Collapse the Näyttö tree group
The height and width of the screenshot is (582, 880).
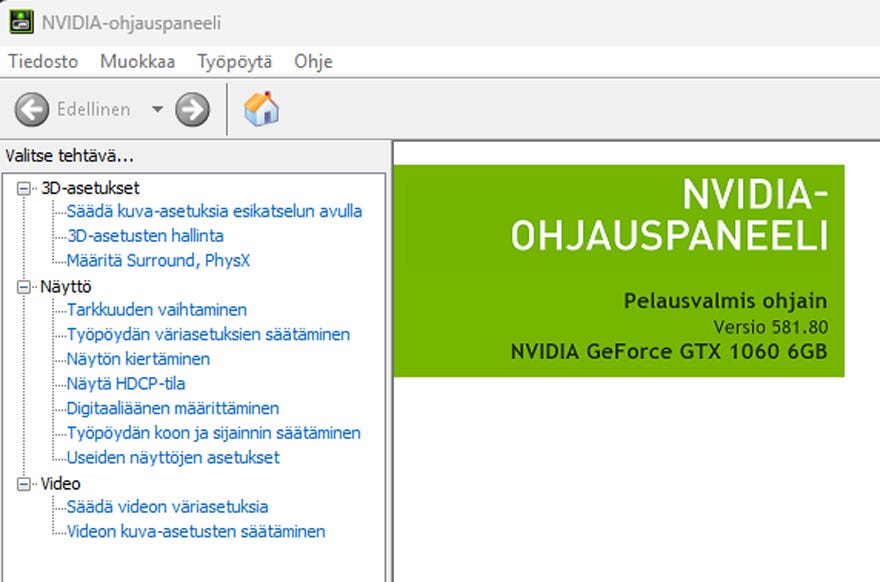(24, 287)
